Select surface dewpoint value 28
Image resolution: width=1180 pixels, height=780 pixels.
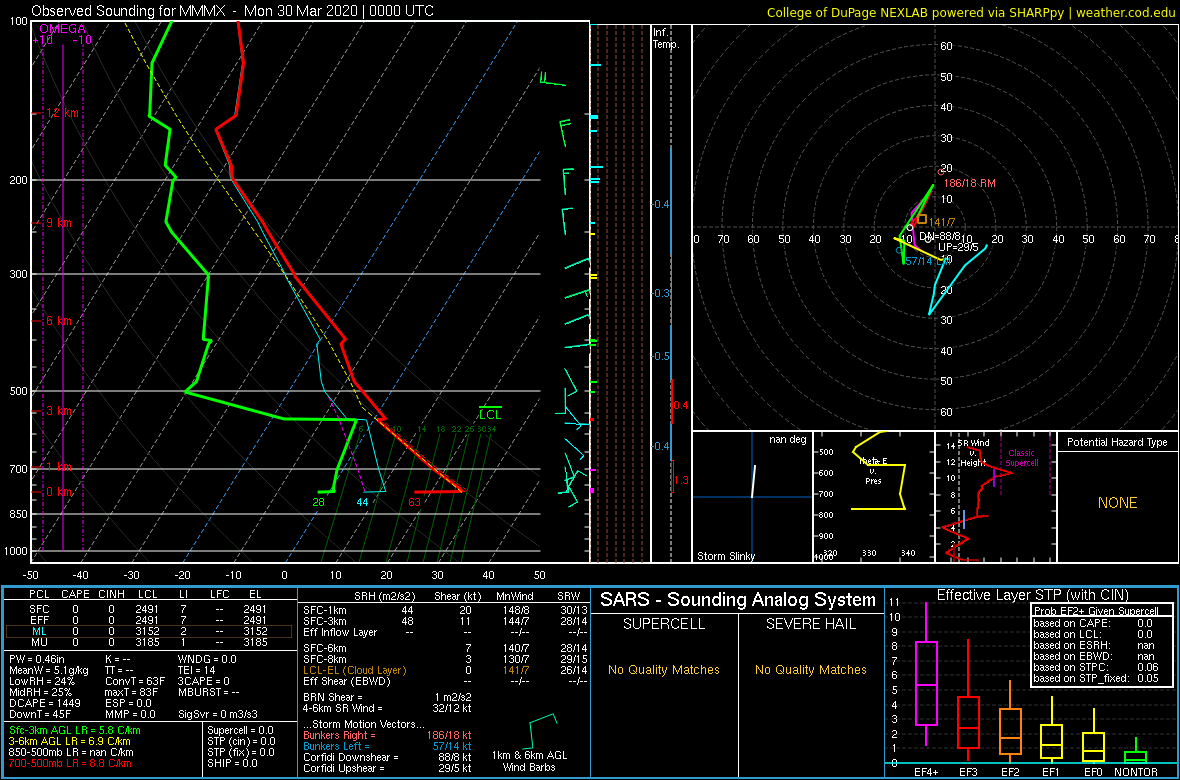tap(318, 502)
